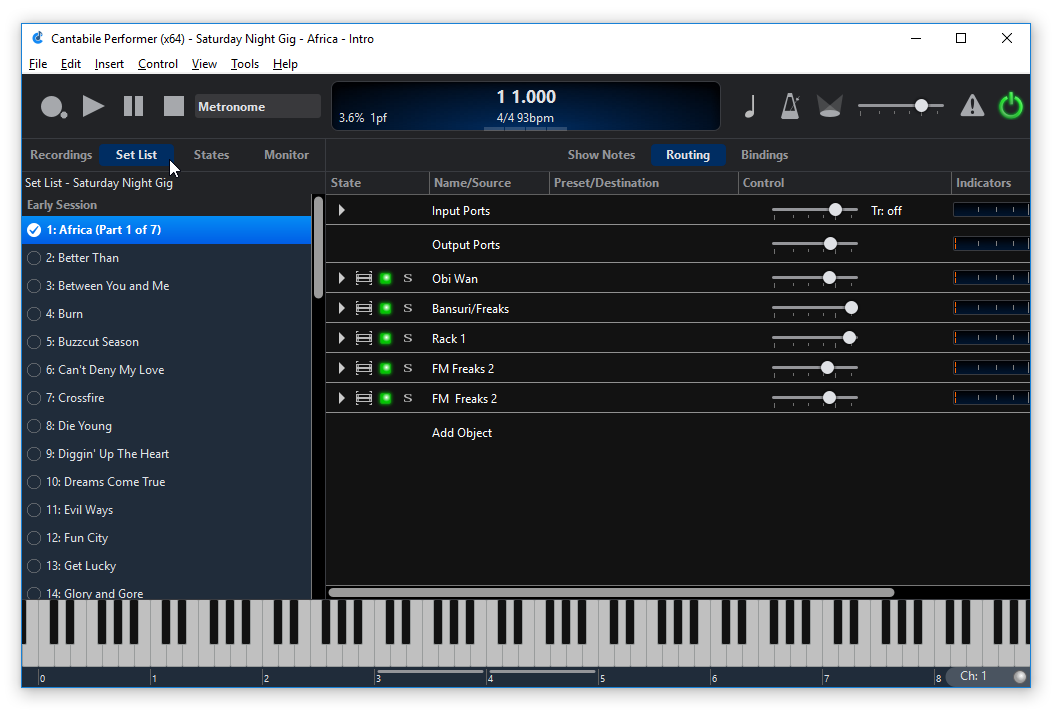Click the set list vertical scrollbar

point(318,248)
